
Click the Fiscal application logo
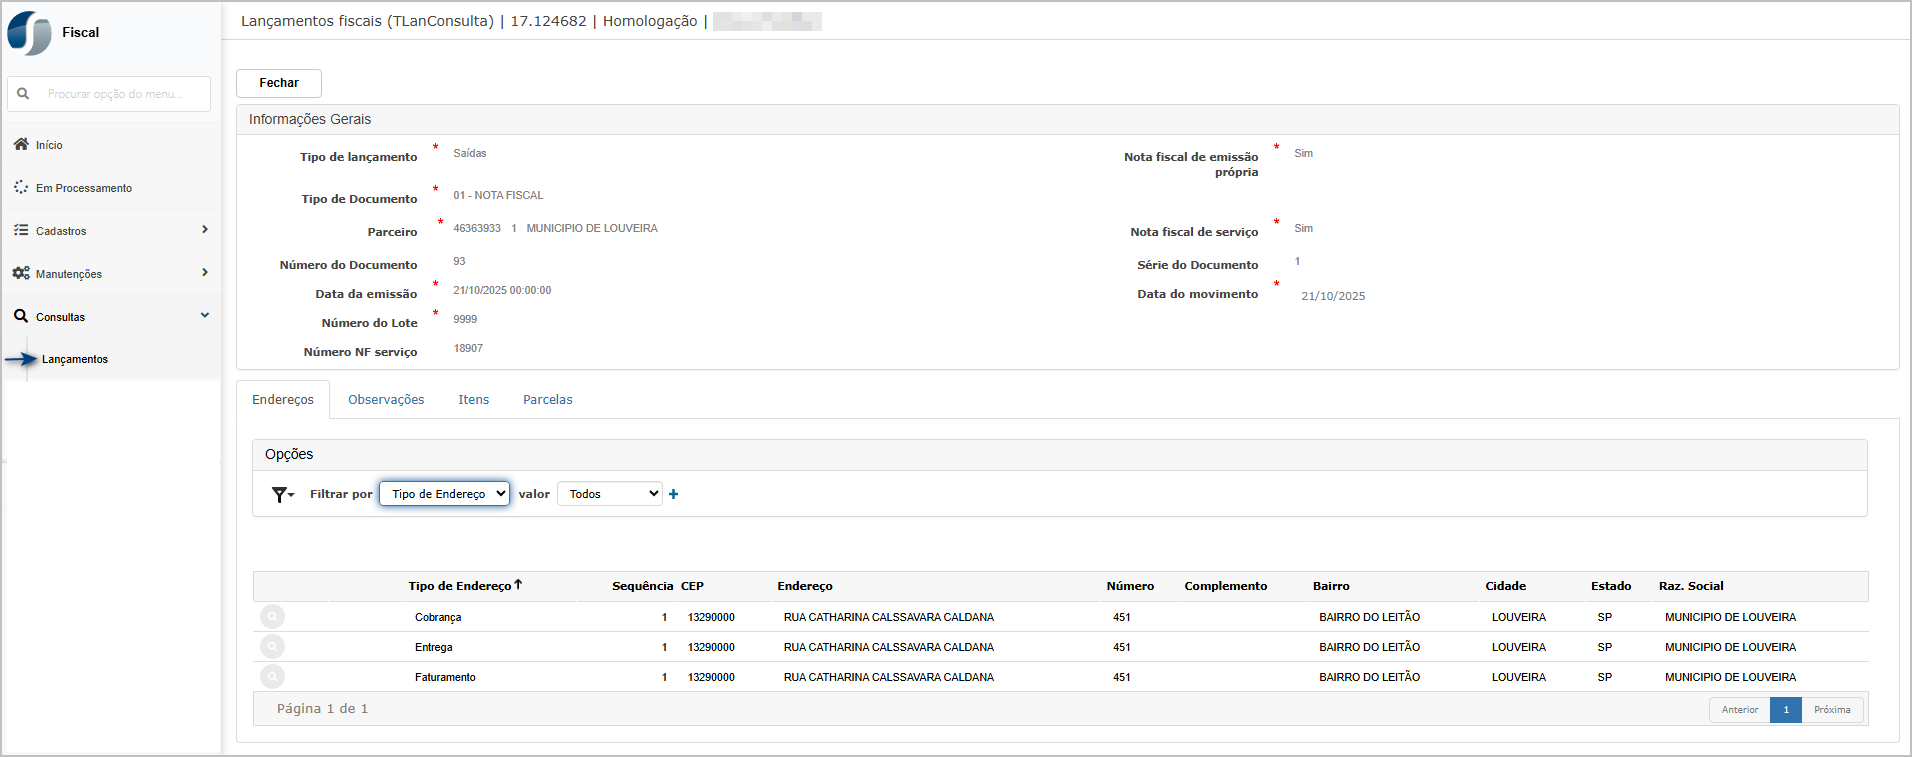[x=30, y=33]
